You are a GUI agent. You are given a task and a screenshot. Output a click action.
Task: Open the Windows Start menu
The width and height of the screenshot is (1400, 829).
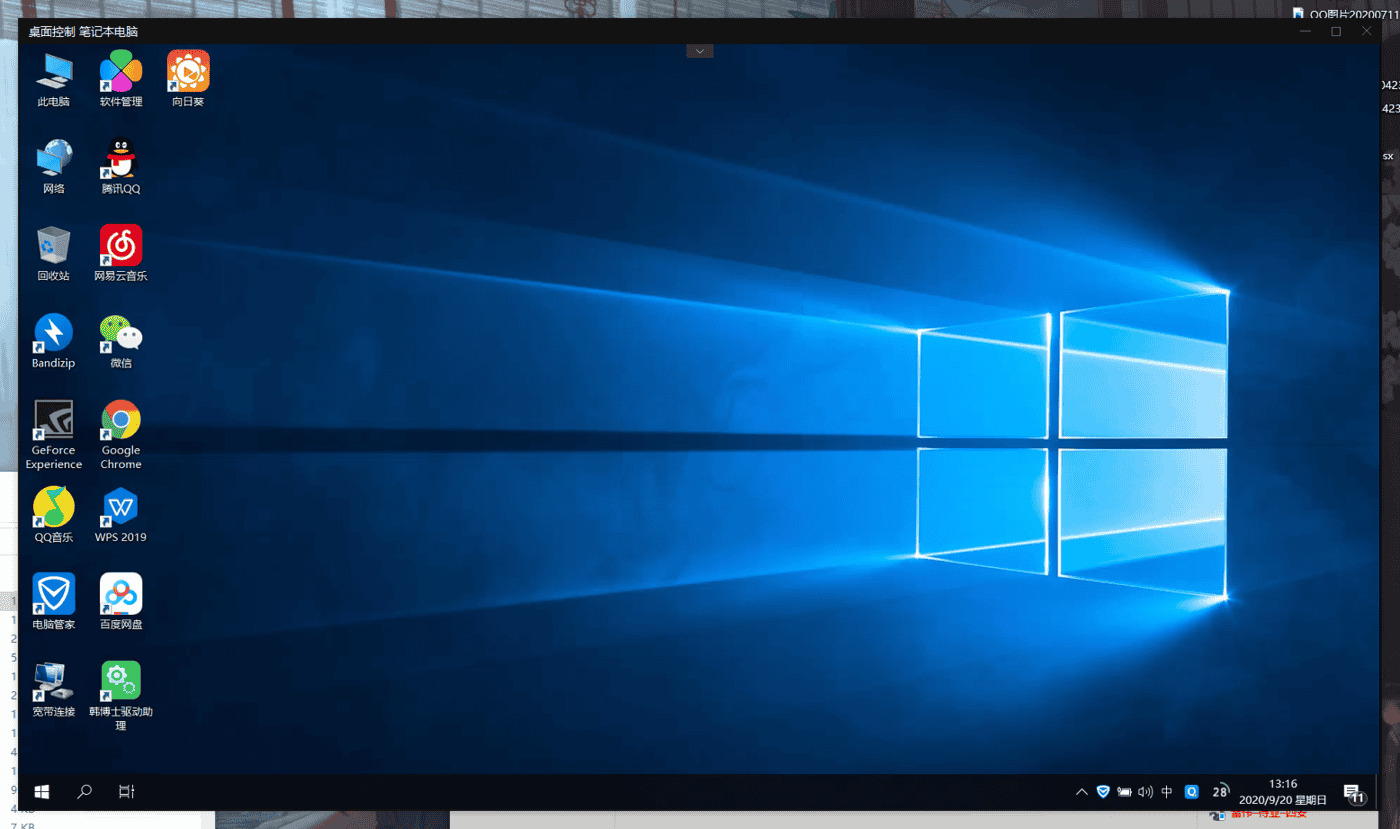pyautogui.click(x=42, y=792)
